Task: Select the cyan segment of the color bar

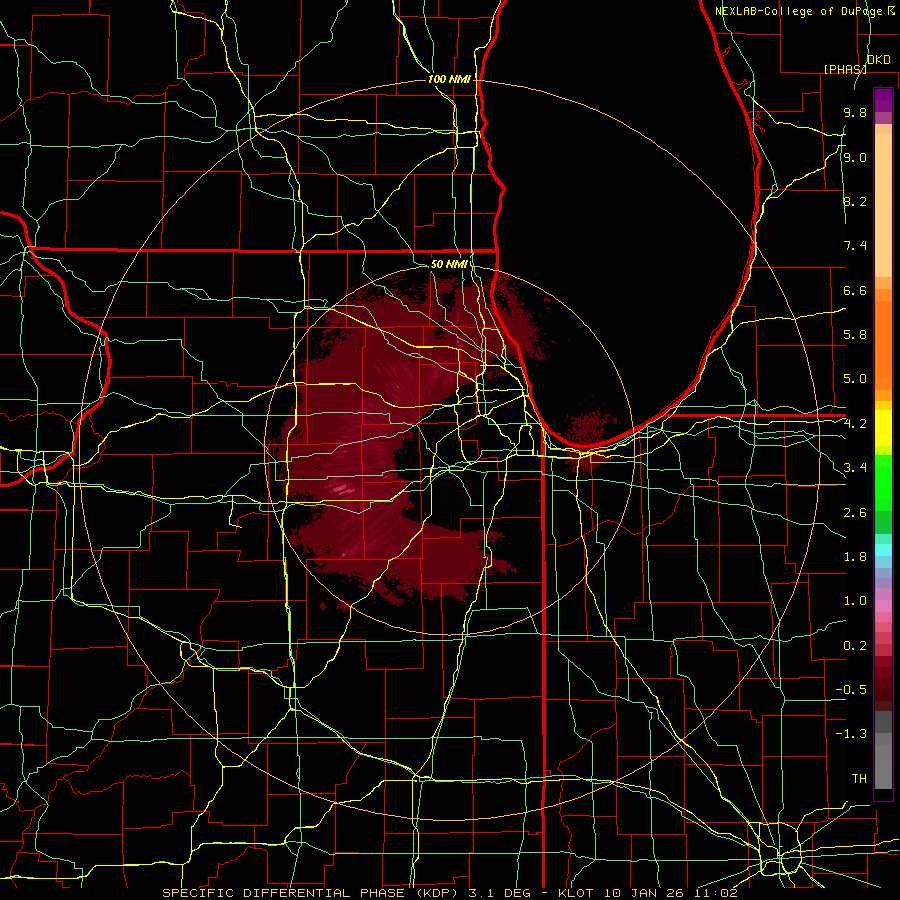Action: [x=883, y=550]
